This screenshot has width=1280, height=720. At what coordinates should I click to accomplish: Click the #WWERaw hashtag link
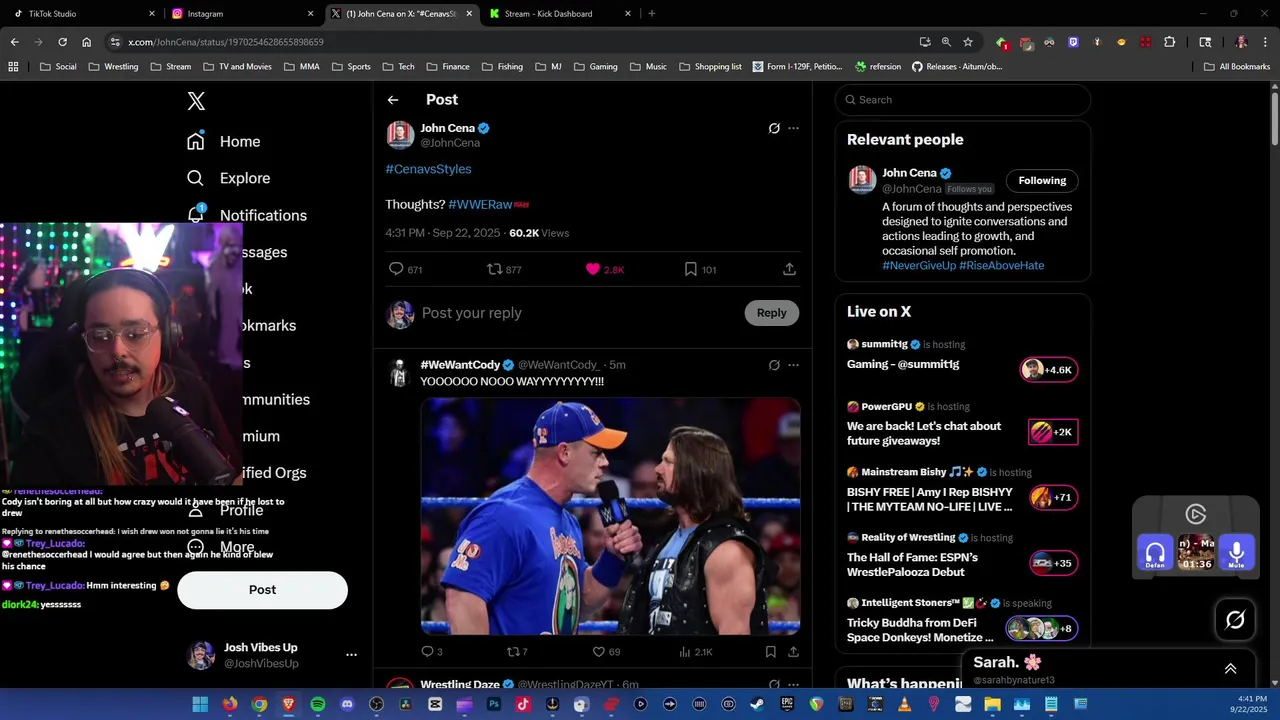click(481, 204)
